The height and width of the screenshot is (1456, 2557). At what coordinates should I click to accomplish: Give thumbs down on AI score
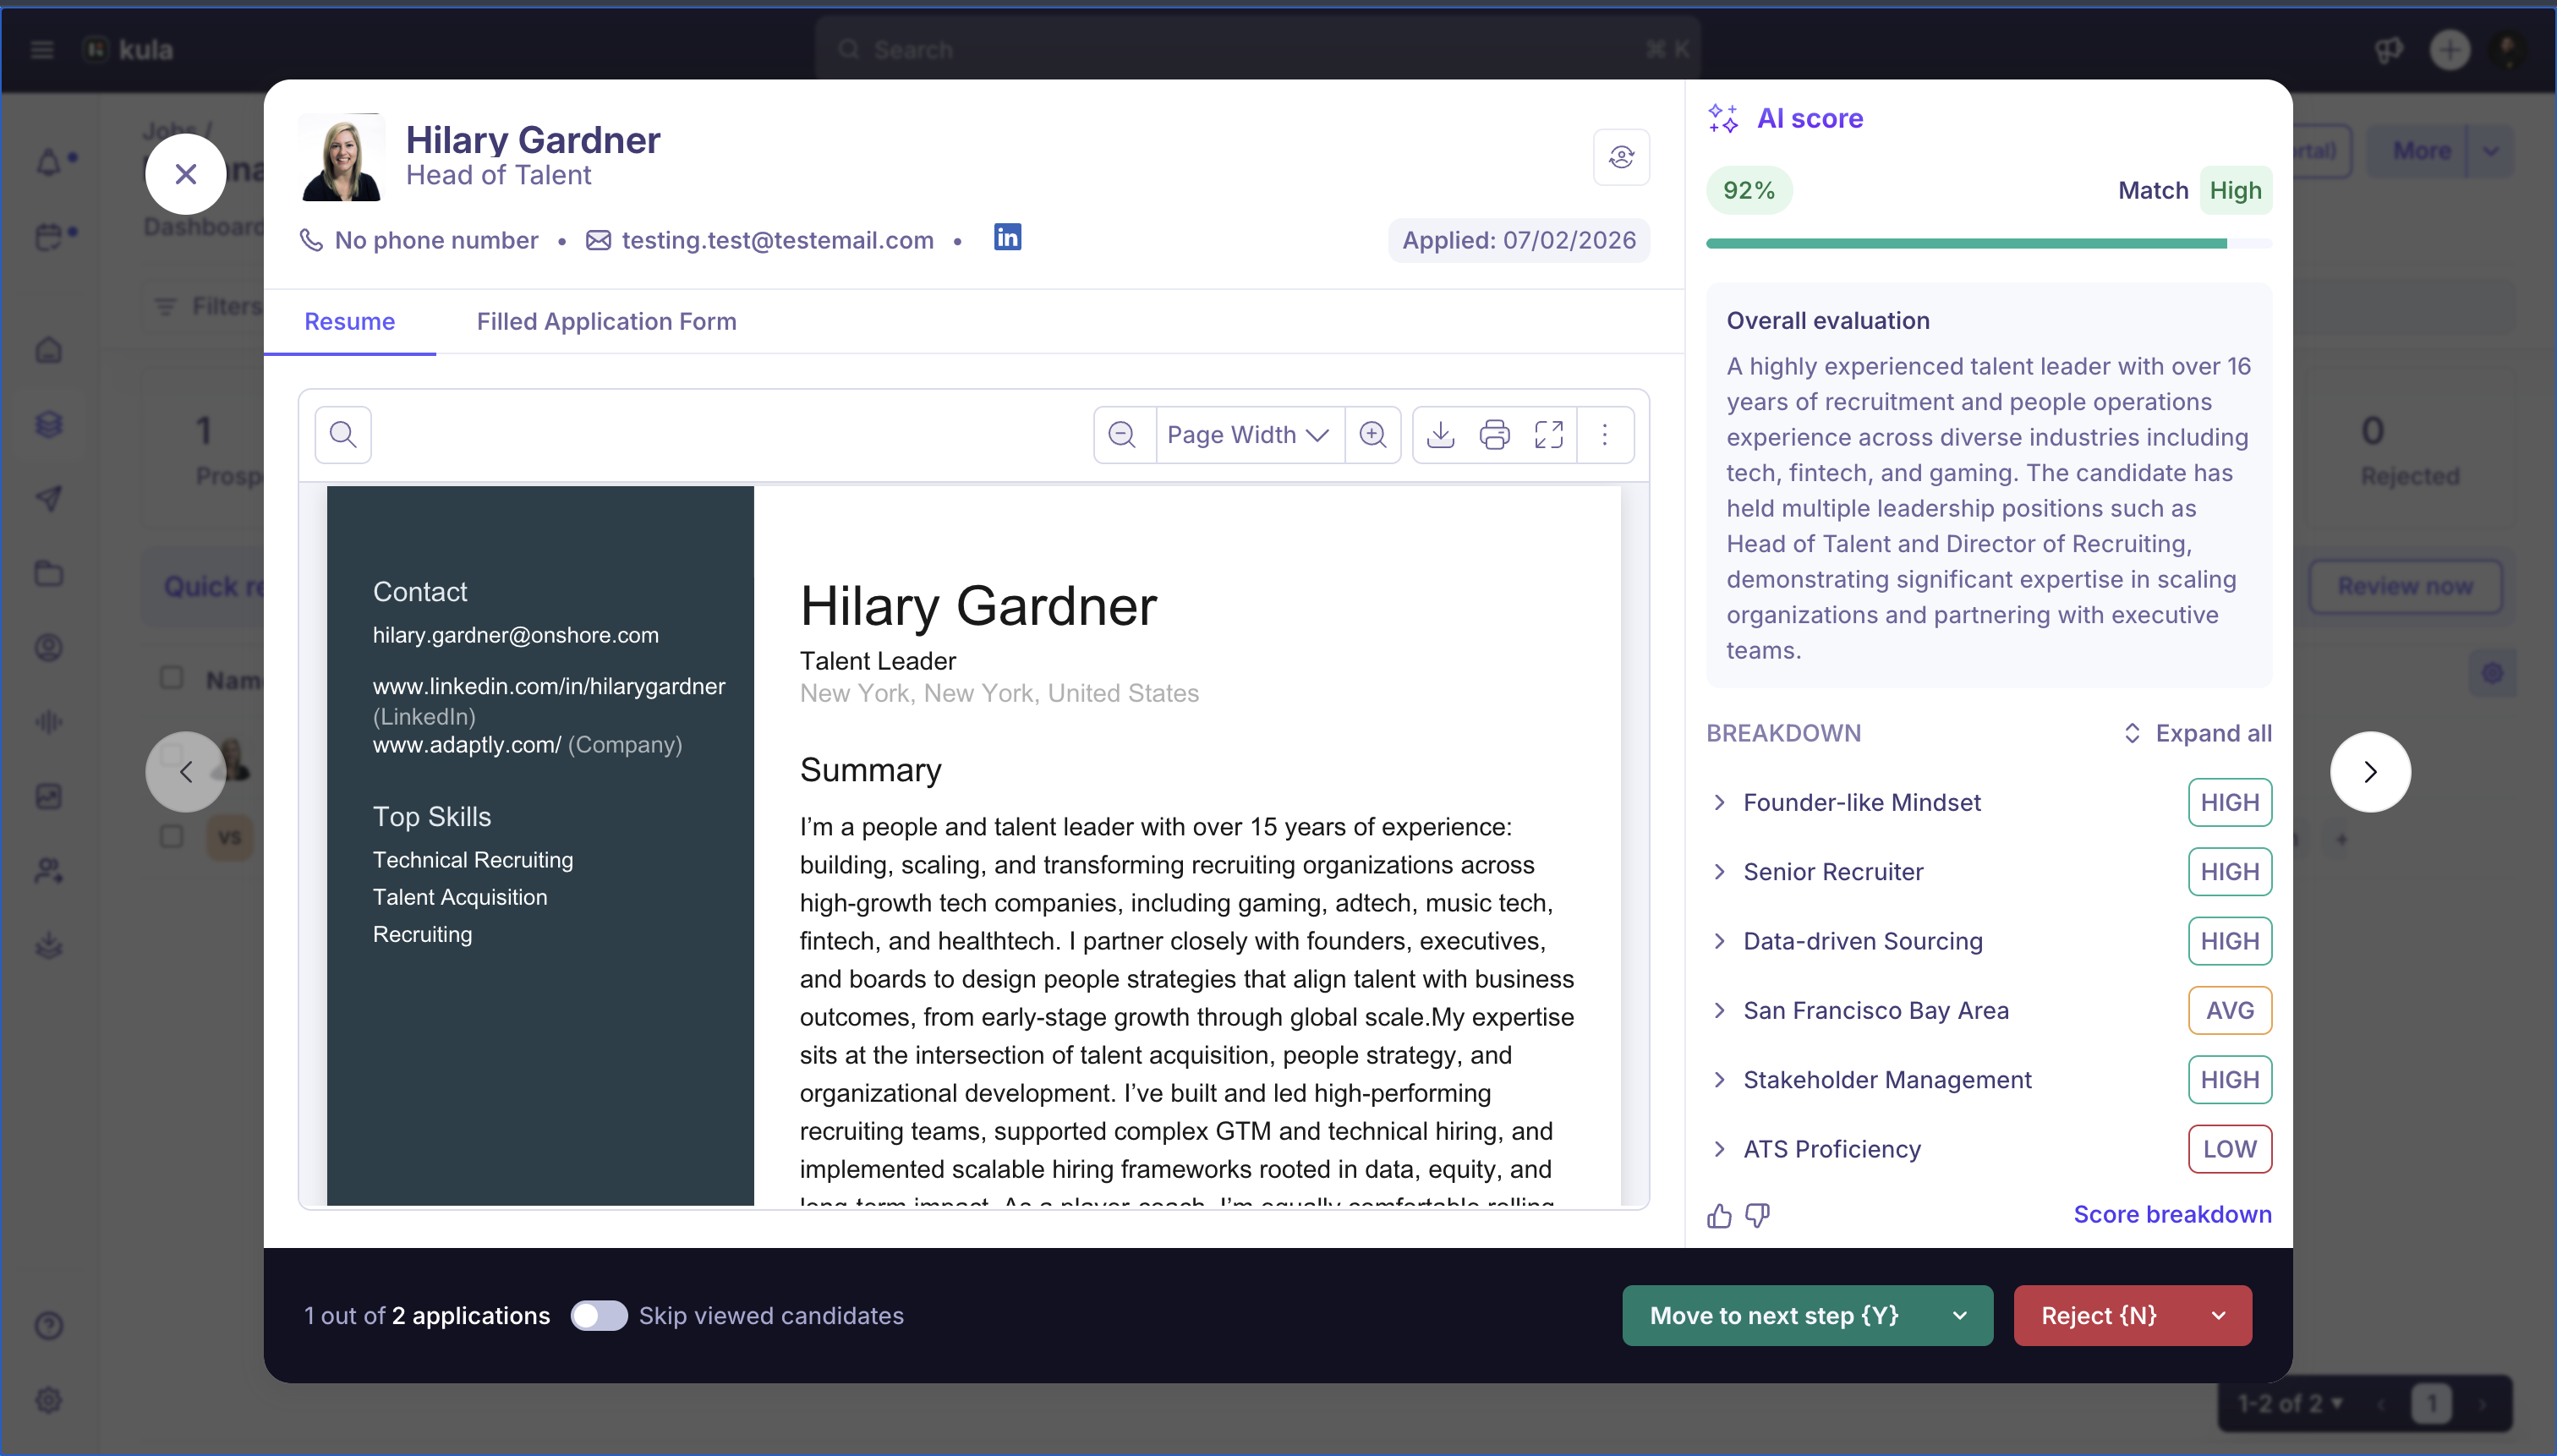pos(1757,1215)
